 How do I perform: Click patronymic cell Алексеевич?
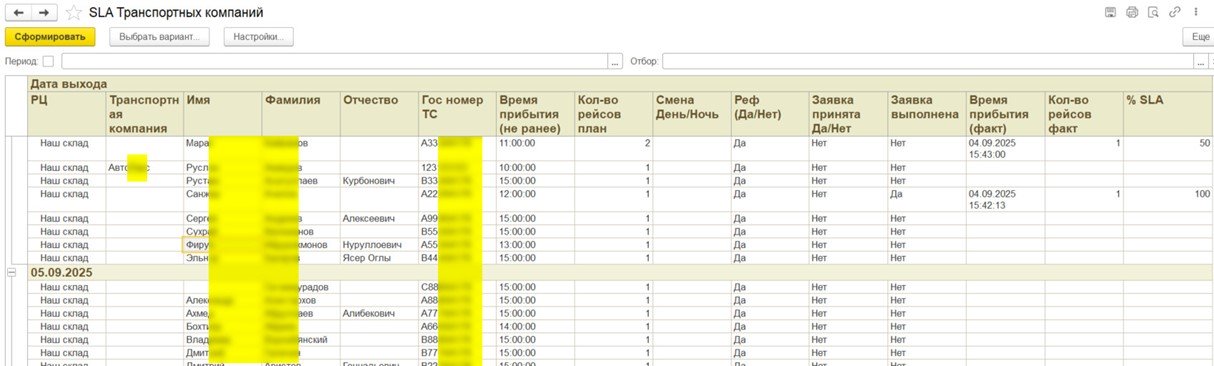pyautogui.click(x=379, y=218)
